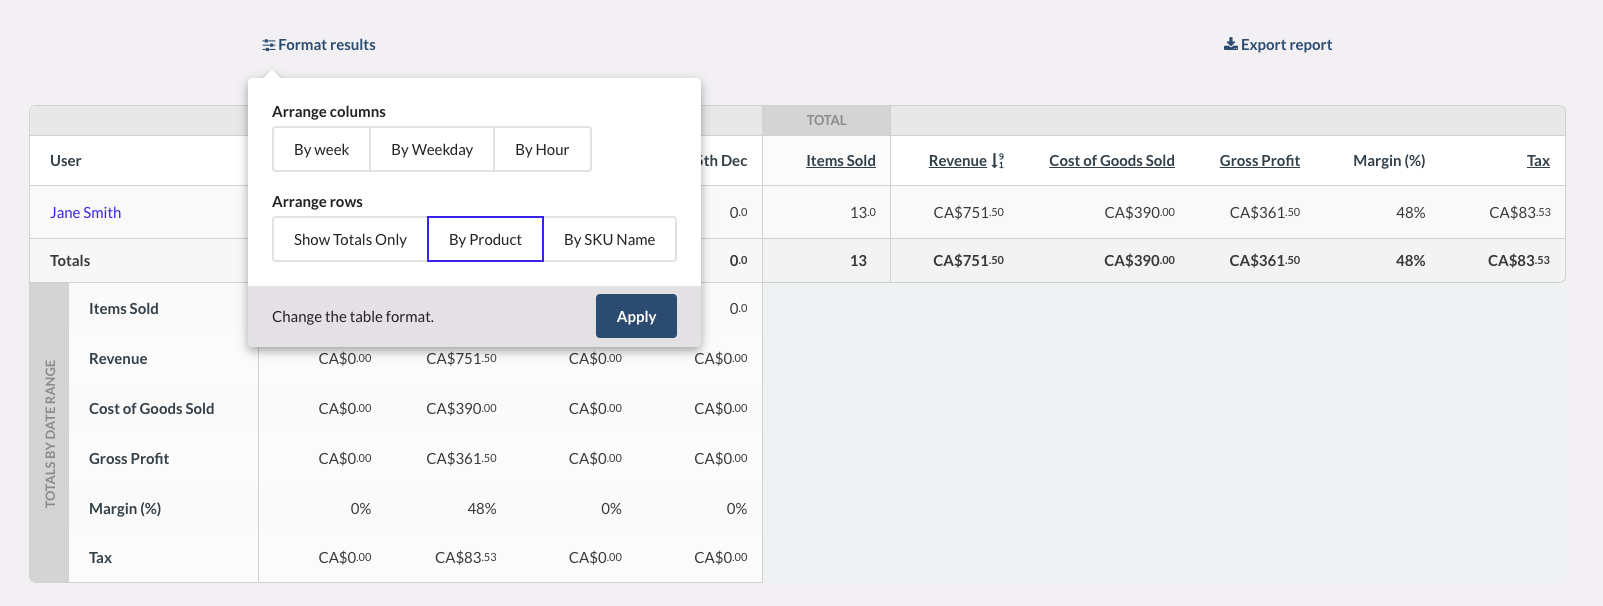Sort table by Revenue header
Screen dimensions: 1603x606
(x=957, y=161)
